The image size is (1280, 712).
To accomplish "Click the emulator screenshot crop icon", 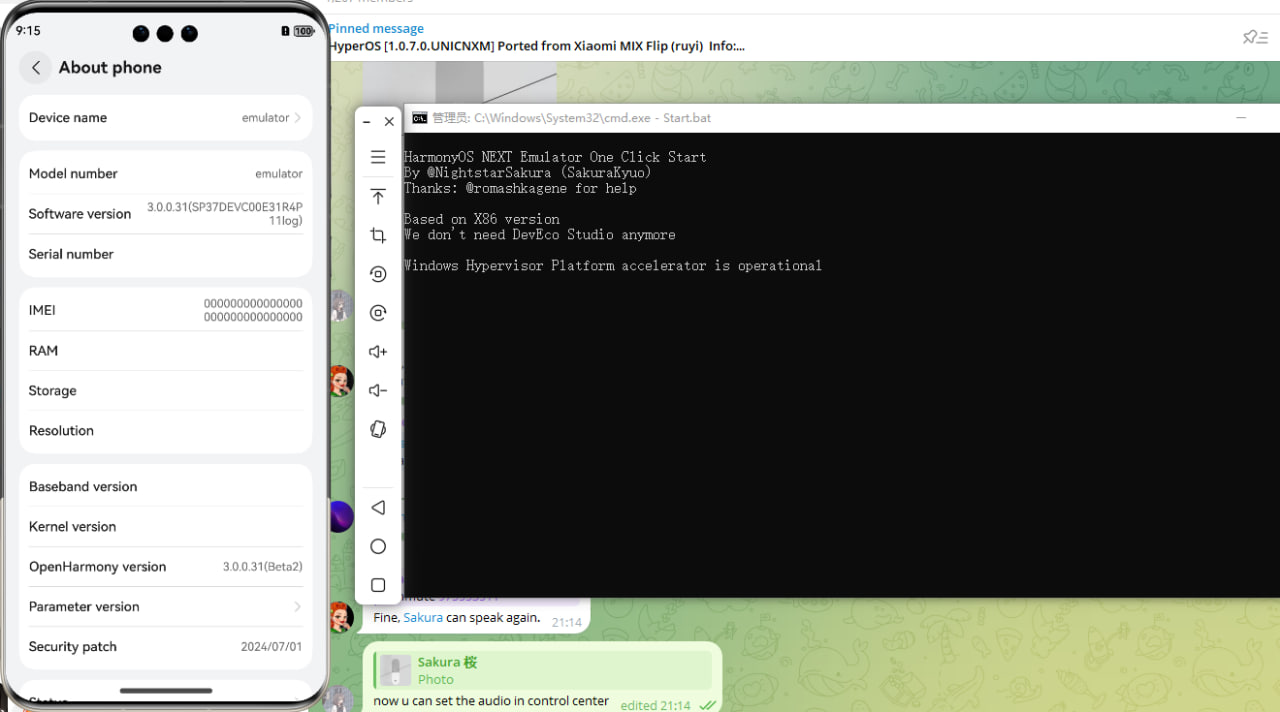I will [x=378, y=235].
